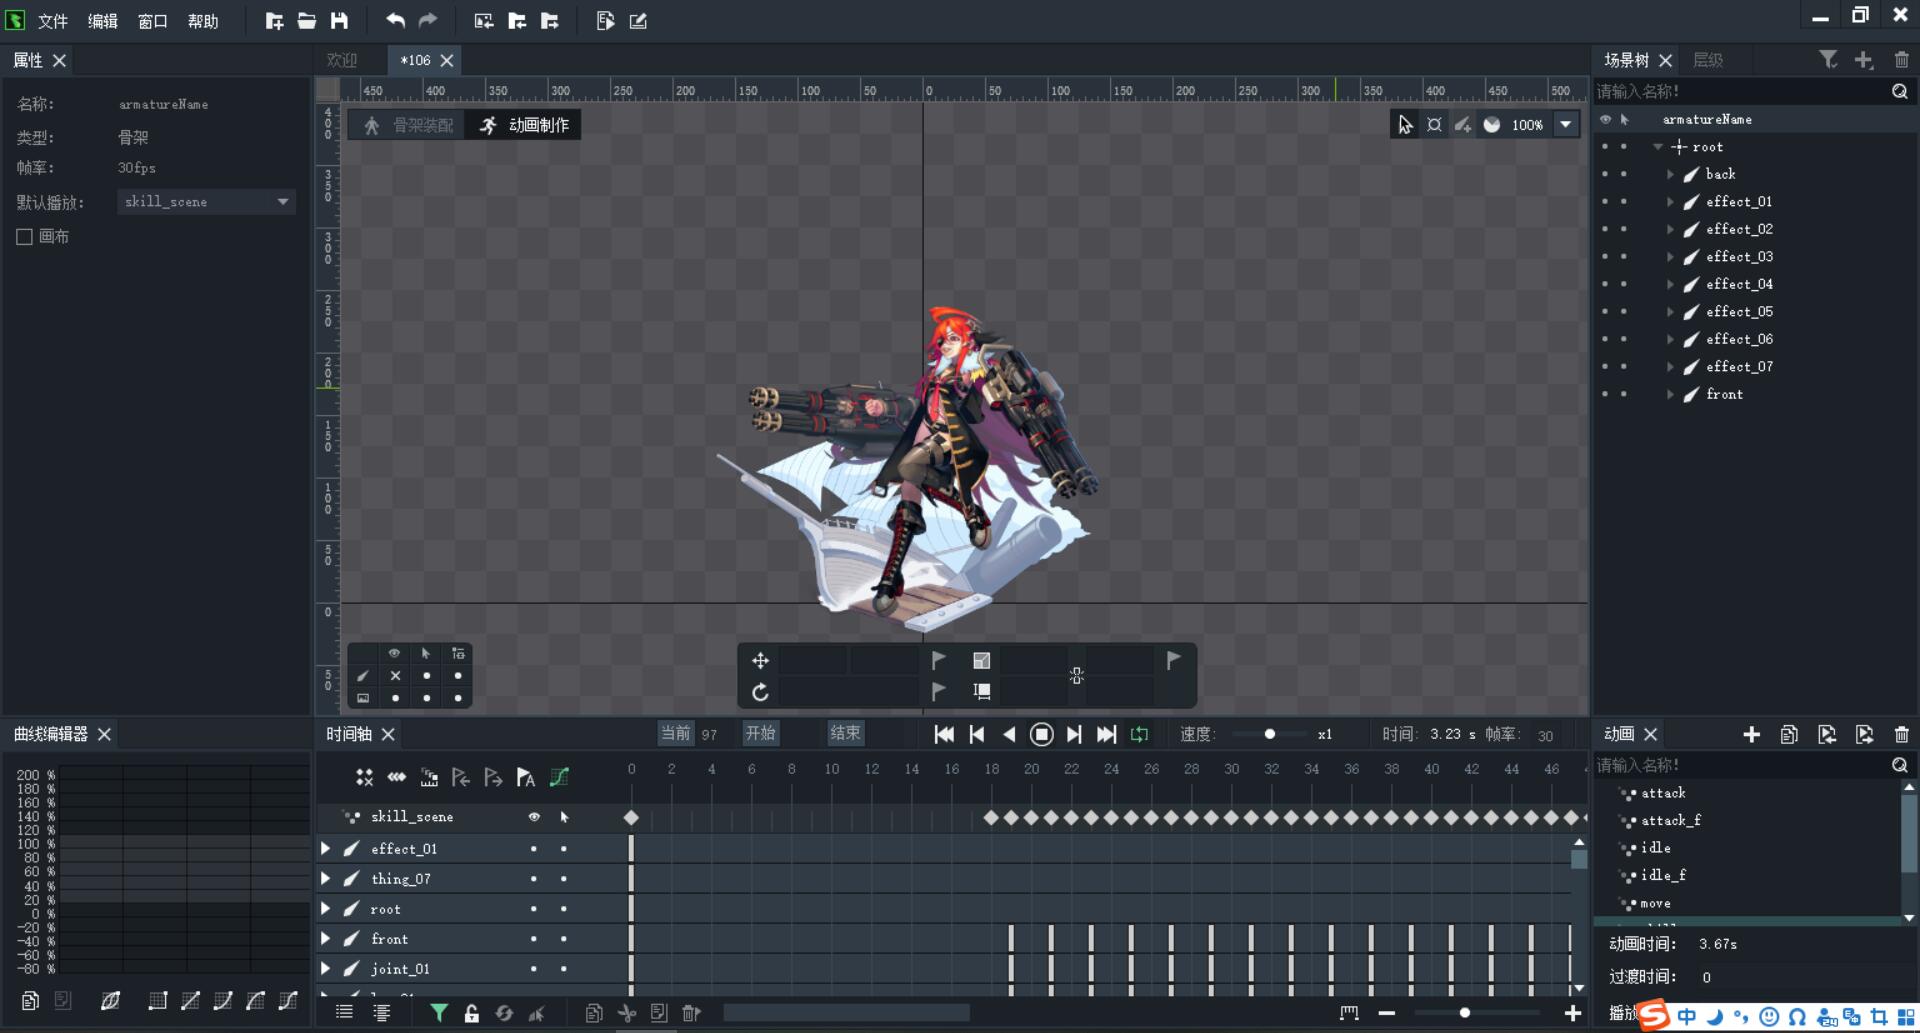Switch to 骨架装配 mode

tap(408, 125)
